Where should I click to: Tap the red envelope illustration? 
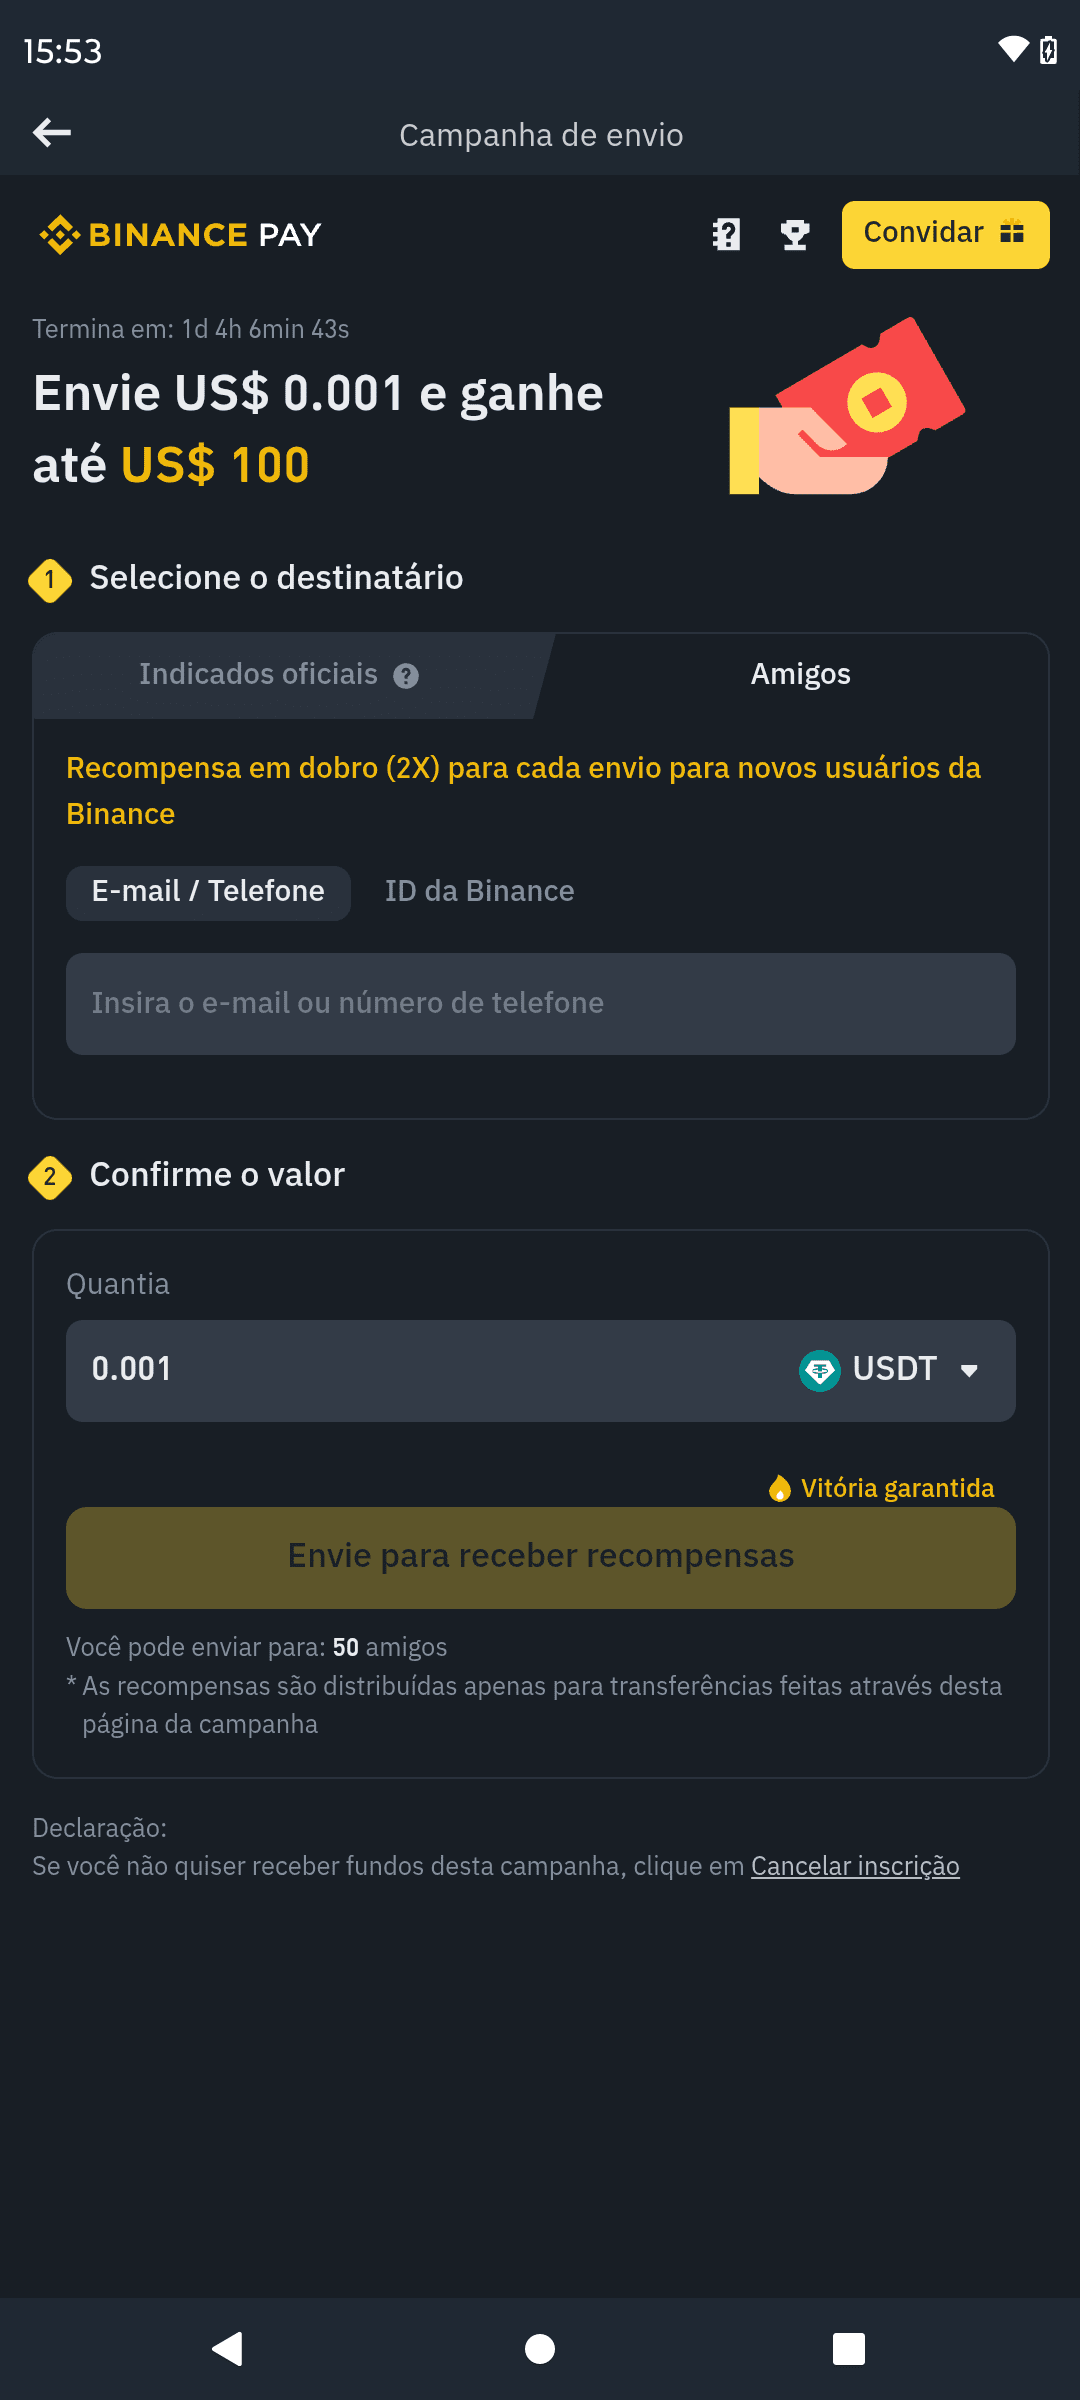click(x=847, y=406)
